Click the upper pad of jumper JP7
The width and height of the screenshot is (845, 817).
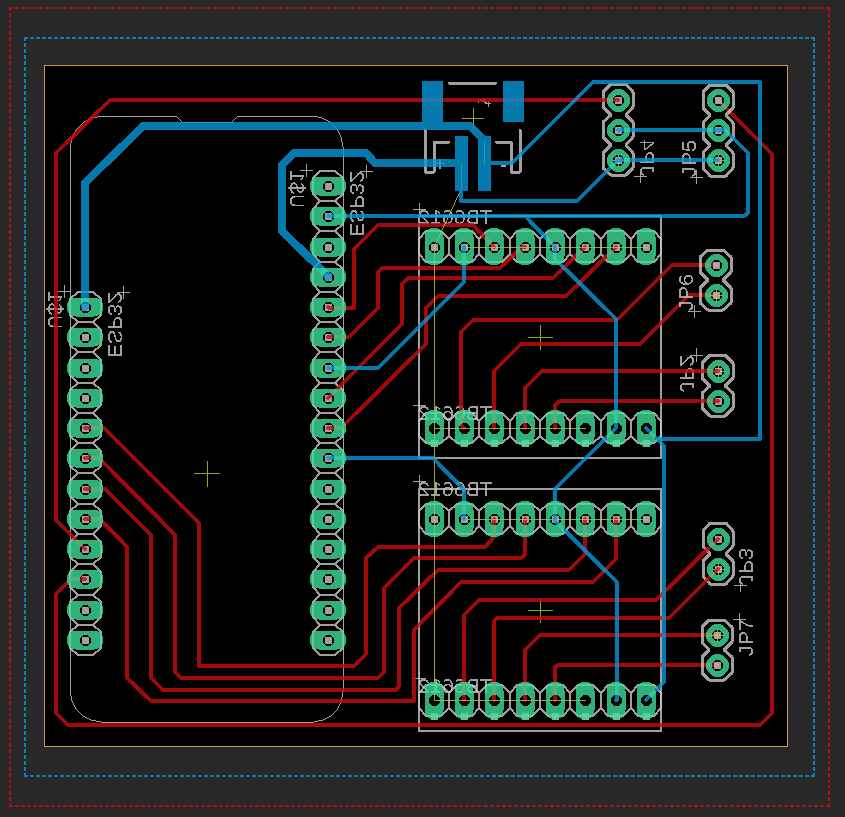(716, 635)
